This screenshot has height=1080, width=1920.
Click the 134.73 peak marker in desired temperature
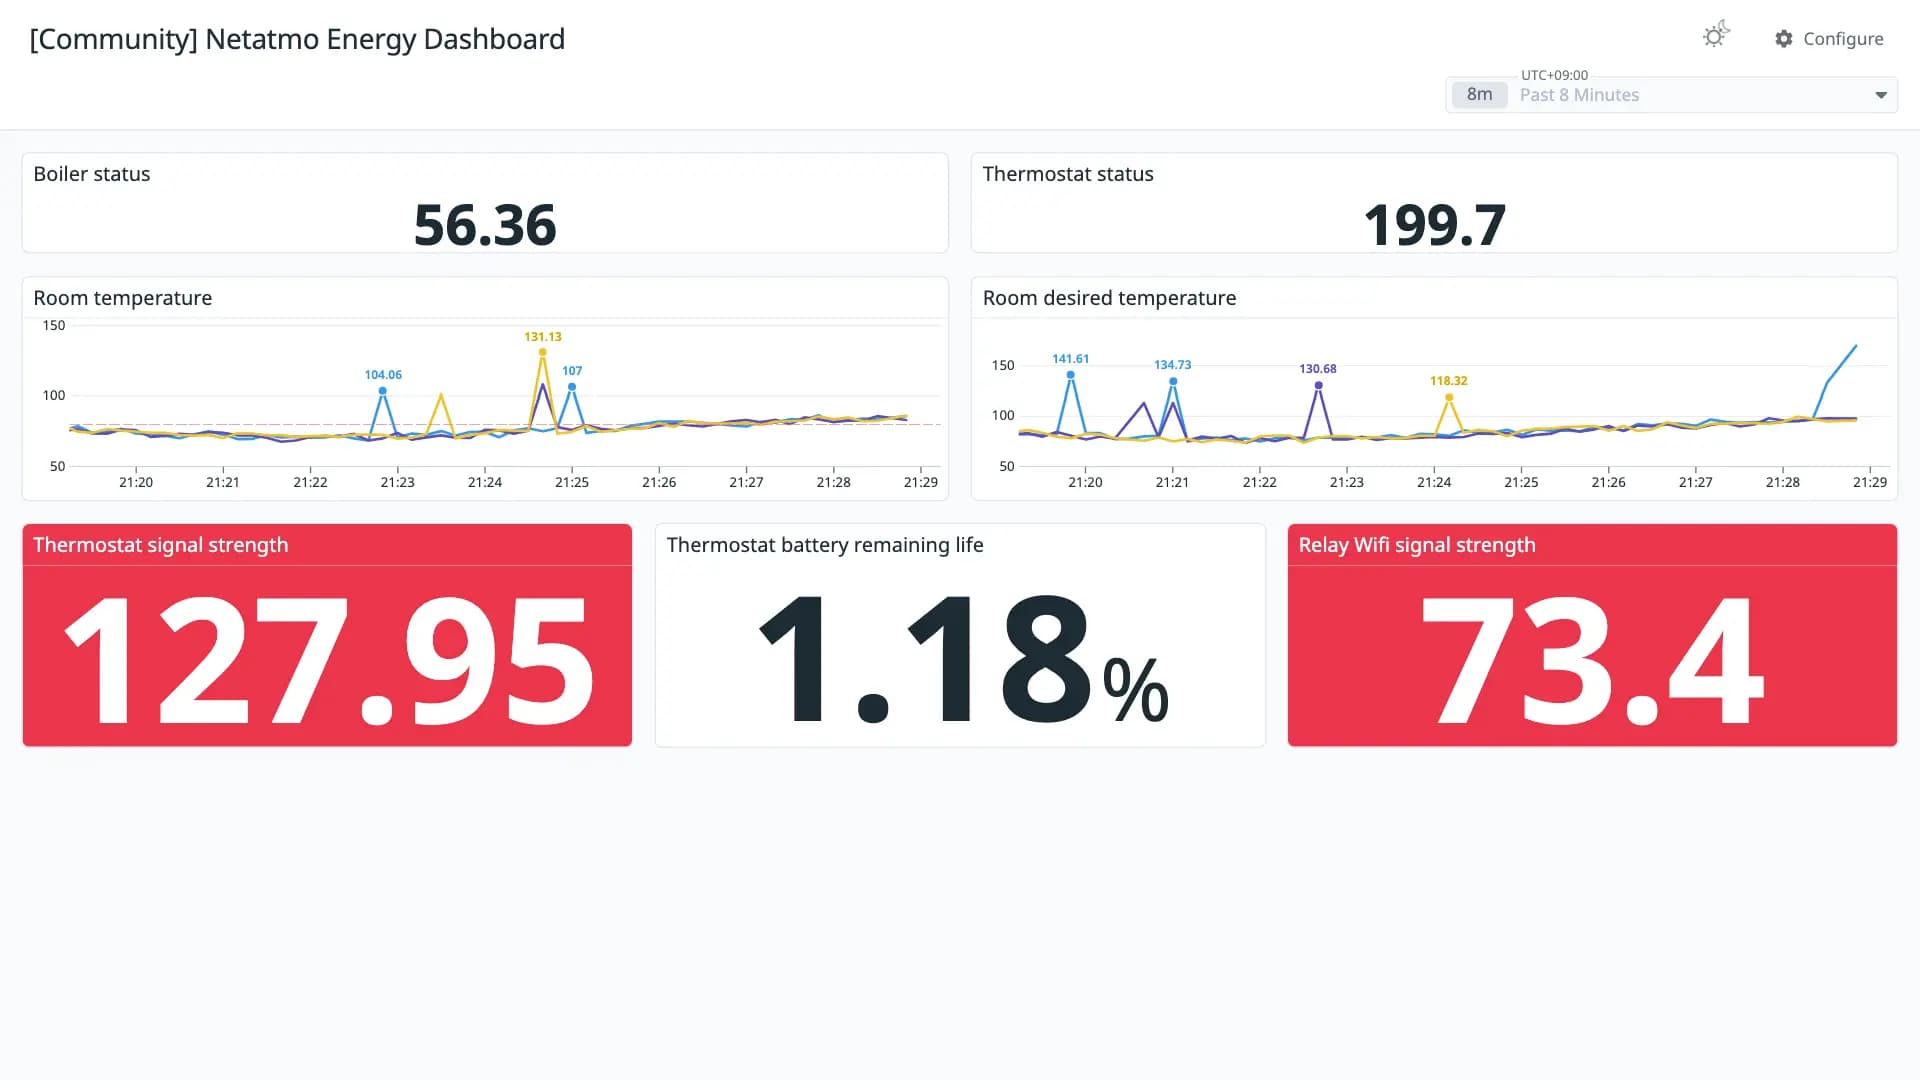[1173, 381]
